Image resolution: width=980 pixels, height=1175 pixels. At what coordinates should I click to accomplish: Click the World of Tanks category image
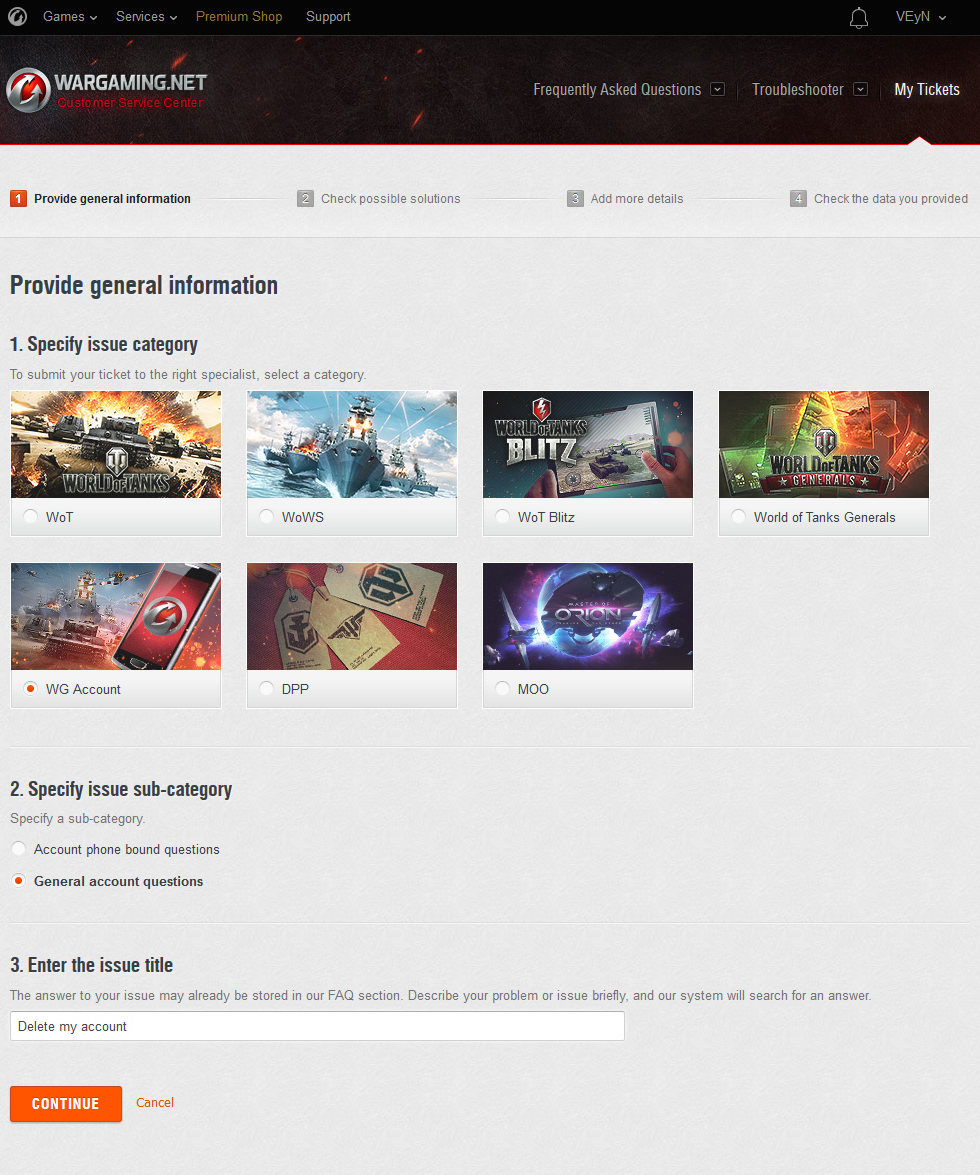tap(116, 444)
